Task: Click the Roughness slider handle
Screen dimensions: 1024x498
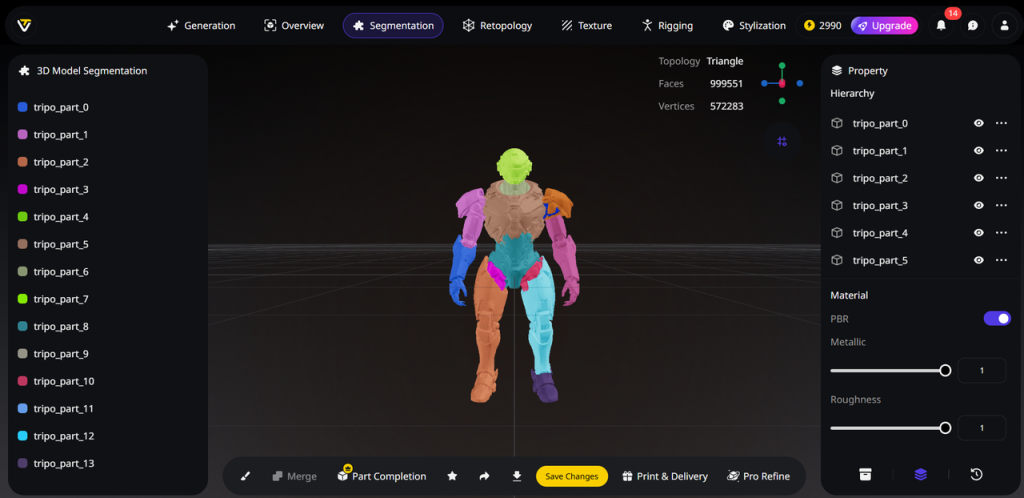Action: click(x=945, y=428)
